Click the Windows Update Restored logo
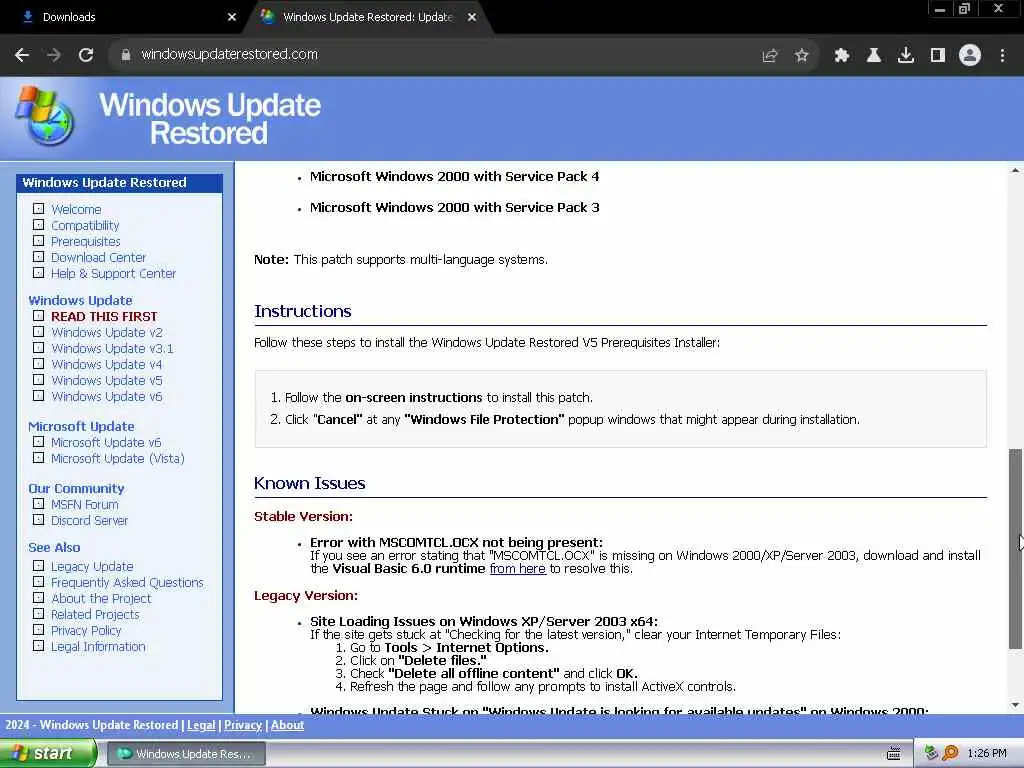This screenshot has width=1024, height=768. (44, 116)
